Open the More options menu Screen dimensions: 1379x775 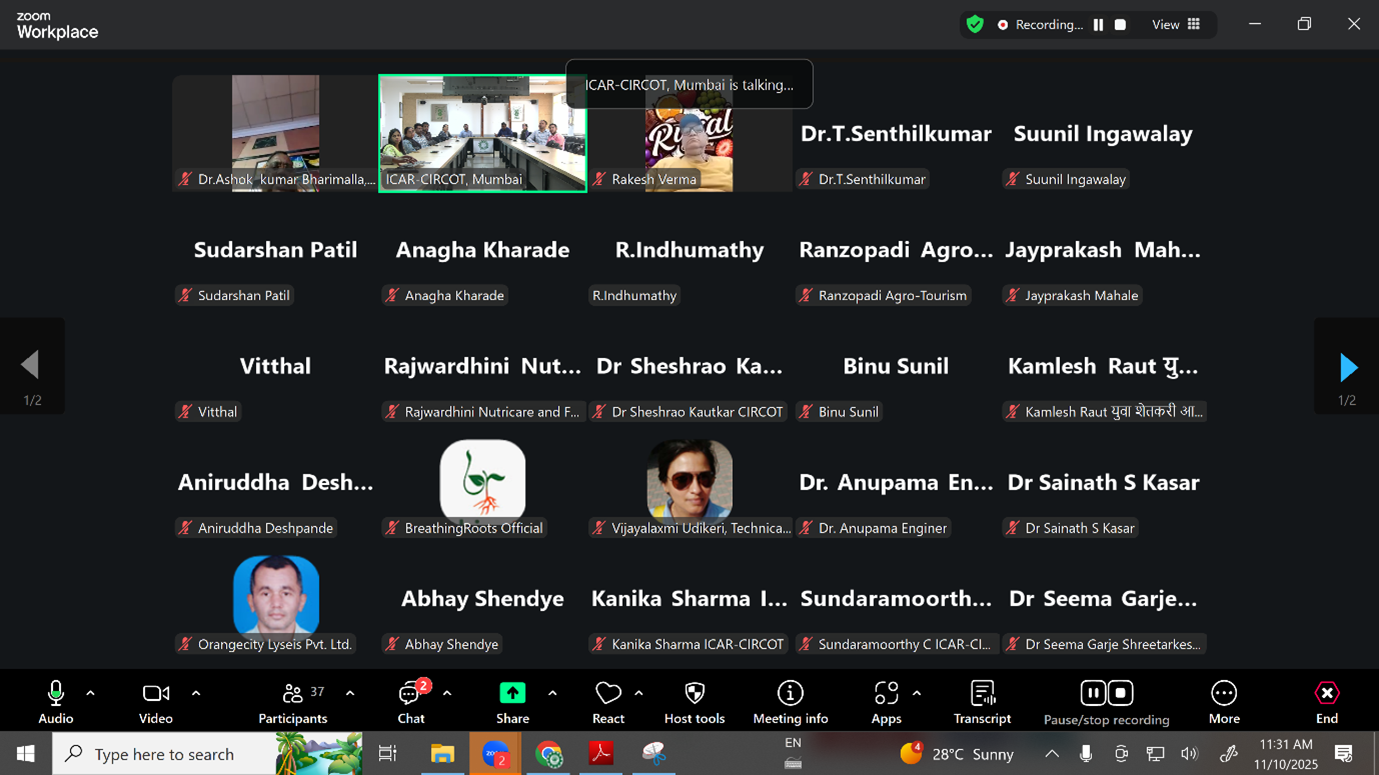(x=1223, y=703)
